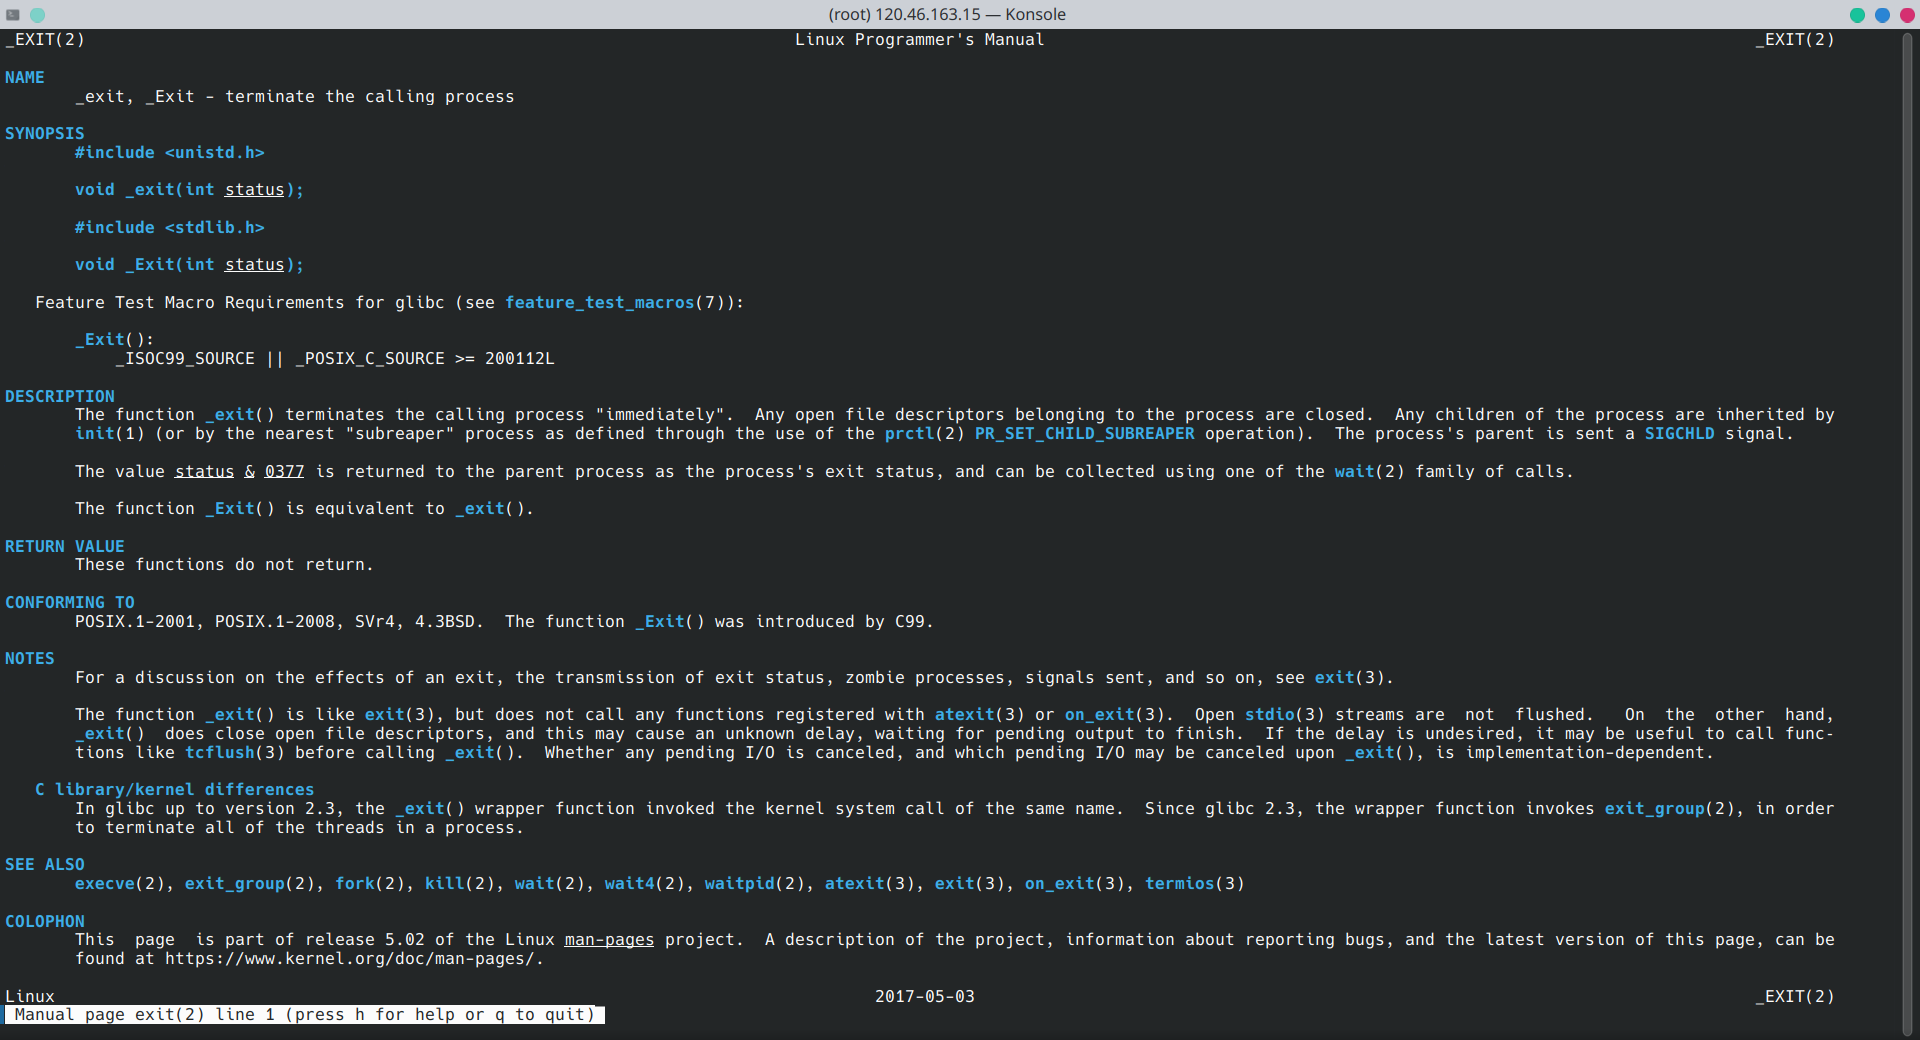Click the Konsole window title text
The height and width of the screenshot is (1040, 1920).
point(946,15)
